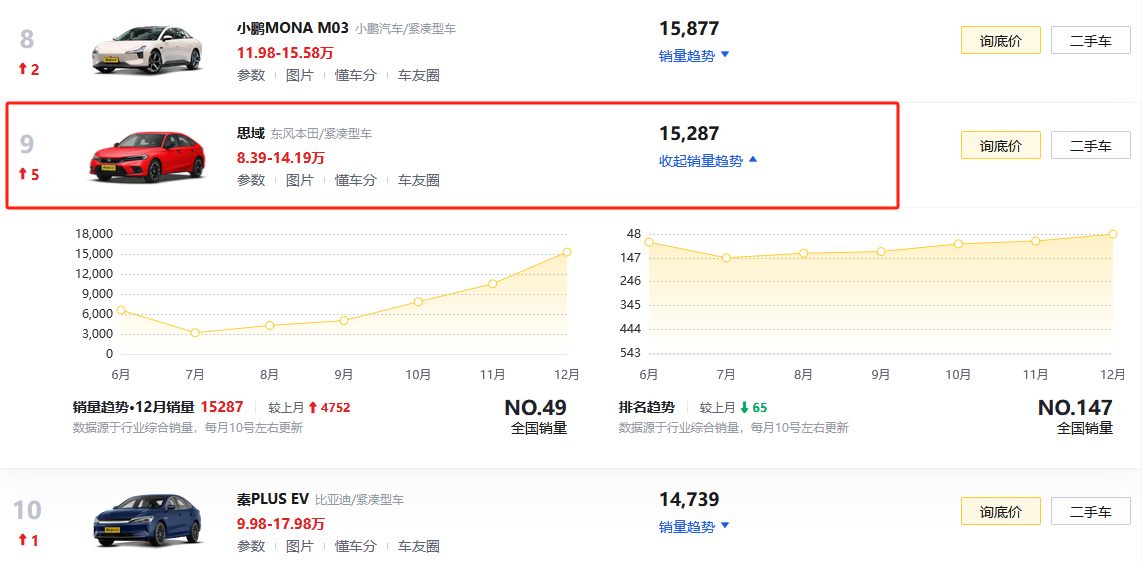The image size is (1142, 567).
Task: Open 参数 link for 思域
Action: click(251, 180)
